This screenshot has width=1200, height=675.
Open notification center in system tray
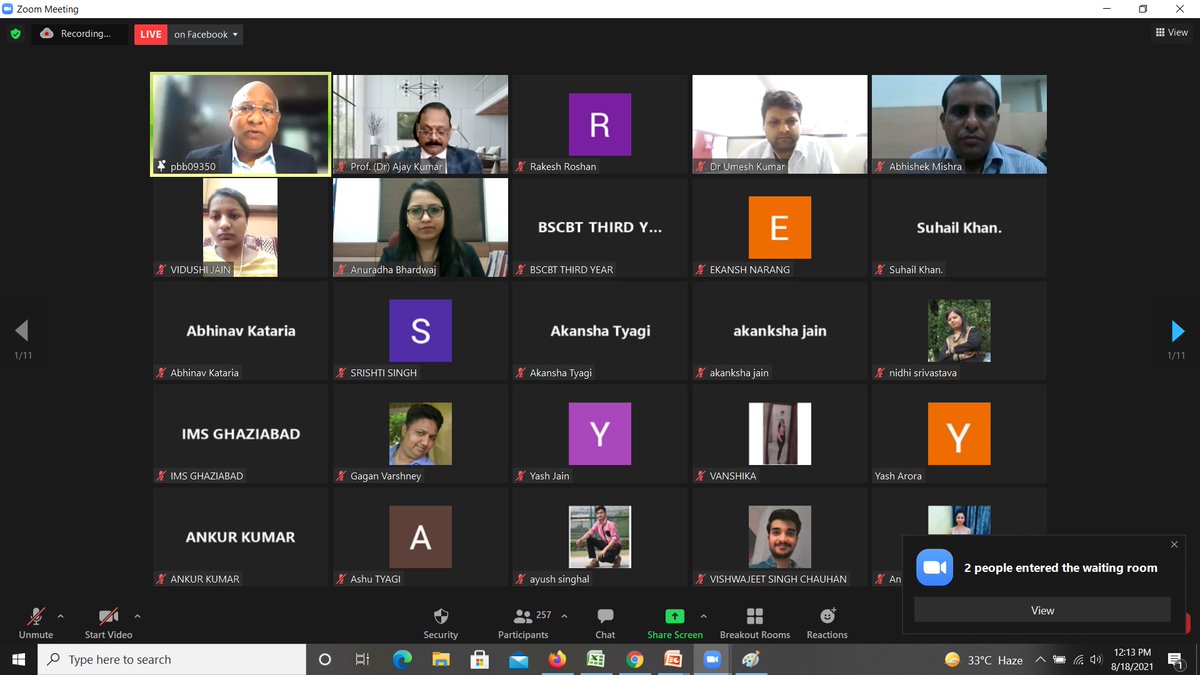(x=1175, y=659)
